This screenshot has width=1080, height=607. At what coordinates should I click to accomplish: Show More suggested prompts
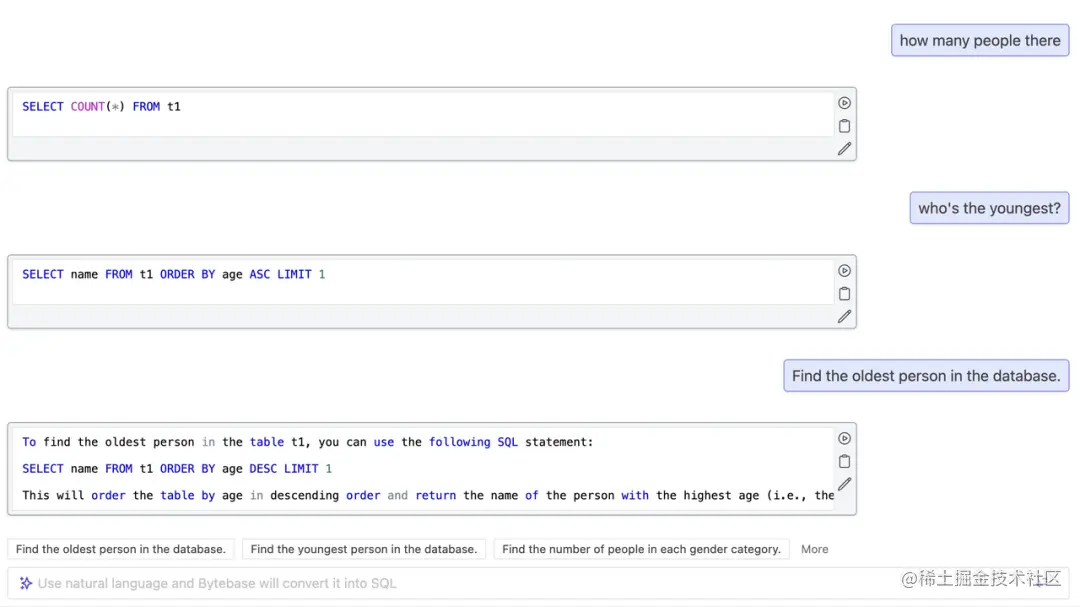tap(814, 549)
